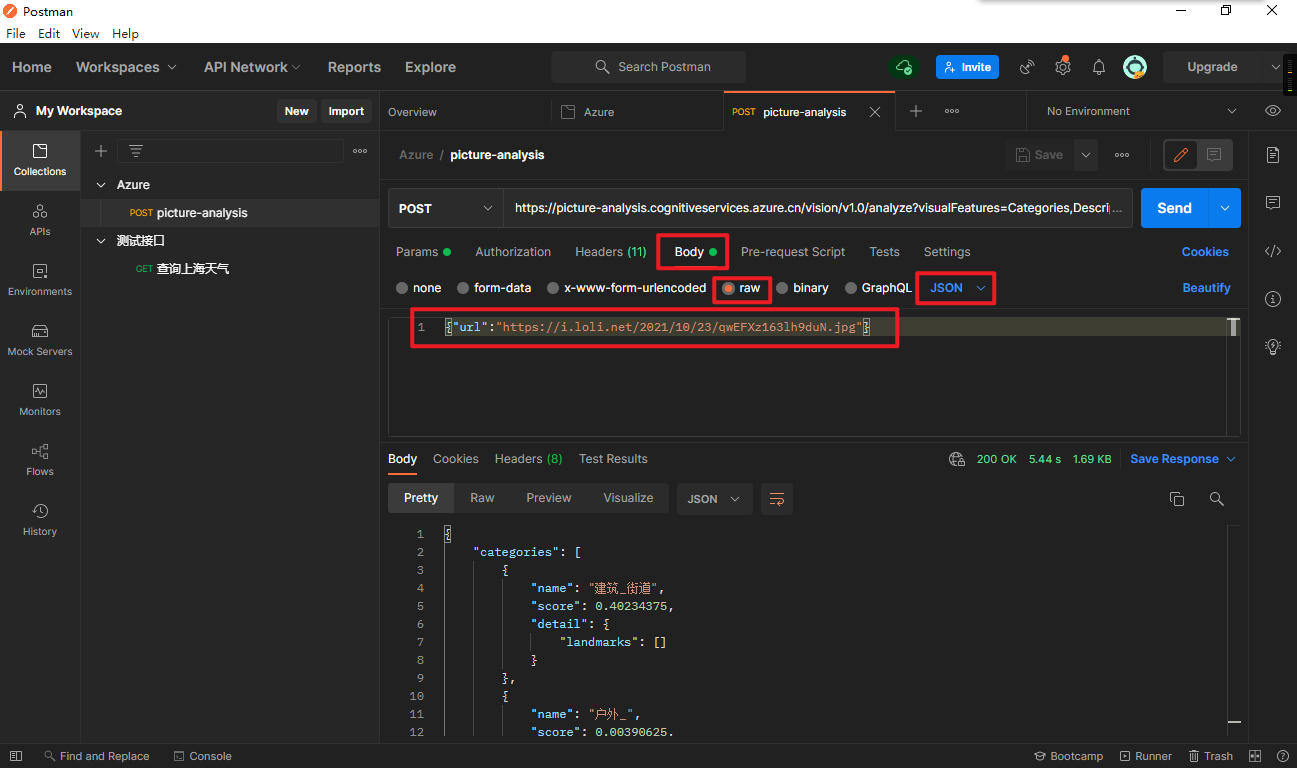Open the capture requests satellite icon
Viewport: 1297px width, 768px height.
pyautogui.click(x=1027, y=67)
